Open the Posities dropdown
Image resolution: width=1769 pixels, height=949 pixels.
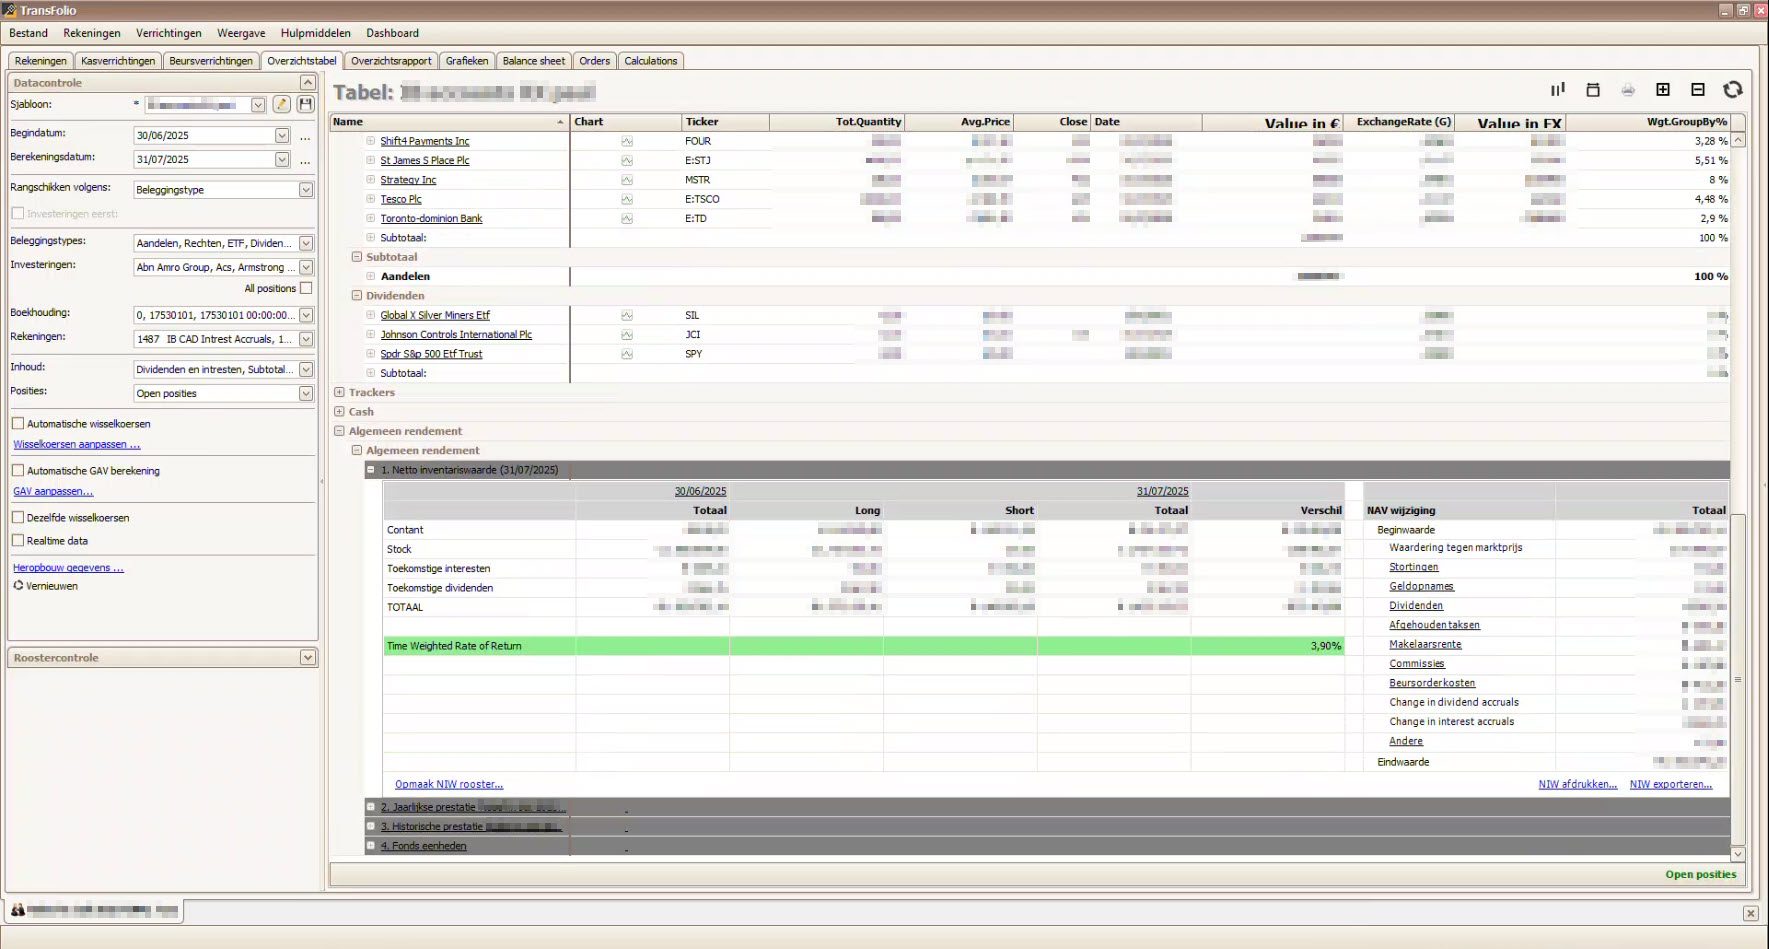[306, 394]
